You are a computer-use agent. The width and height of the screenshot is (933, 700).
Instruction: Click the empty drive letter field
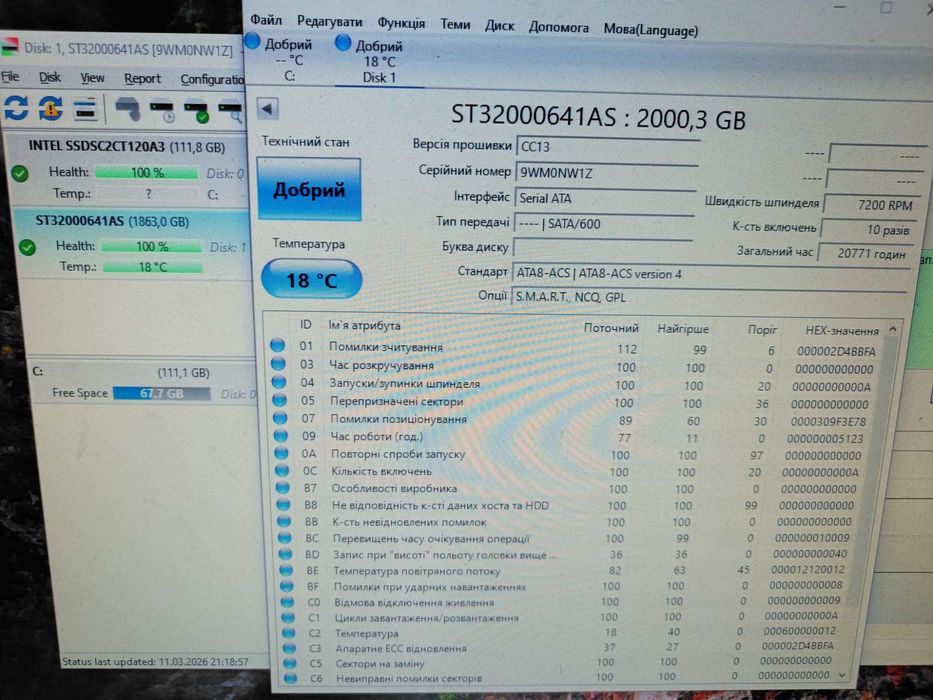[603, 248]
